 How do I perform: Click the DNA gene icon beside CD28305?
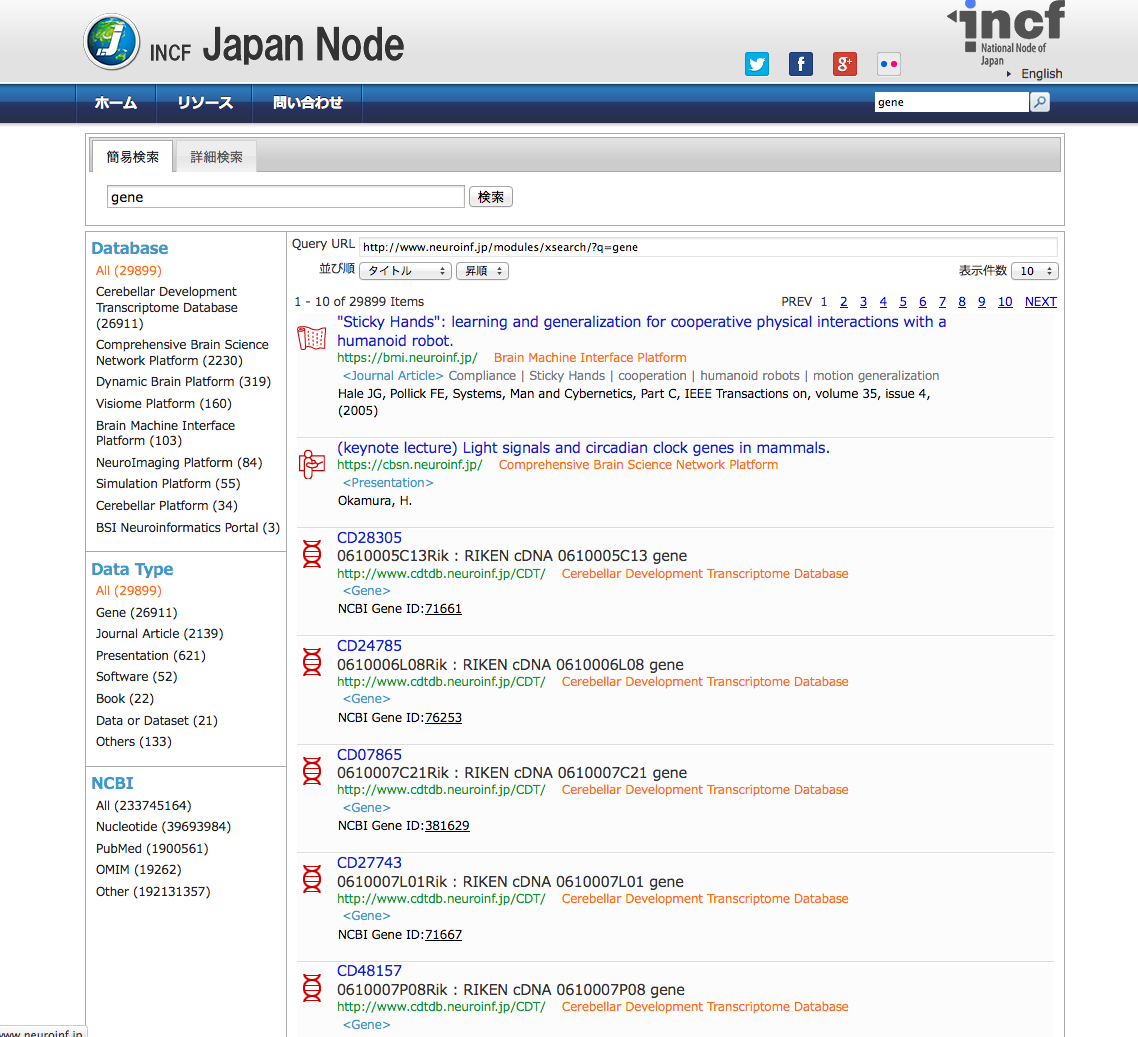tap(312, 554)
